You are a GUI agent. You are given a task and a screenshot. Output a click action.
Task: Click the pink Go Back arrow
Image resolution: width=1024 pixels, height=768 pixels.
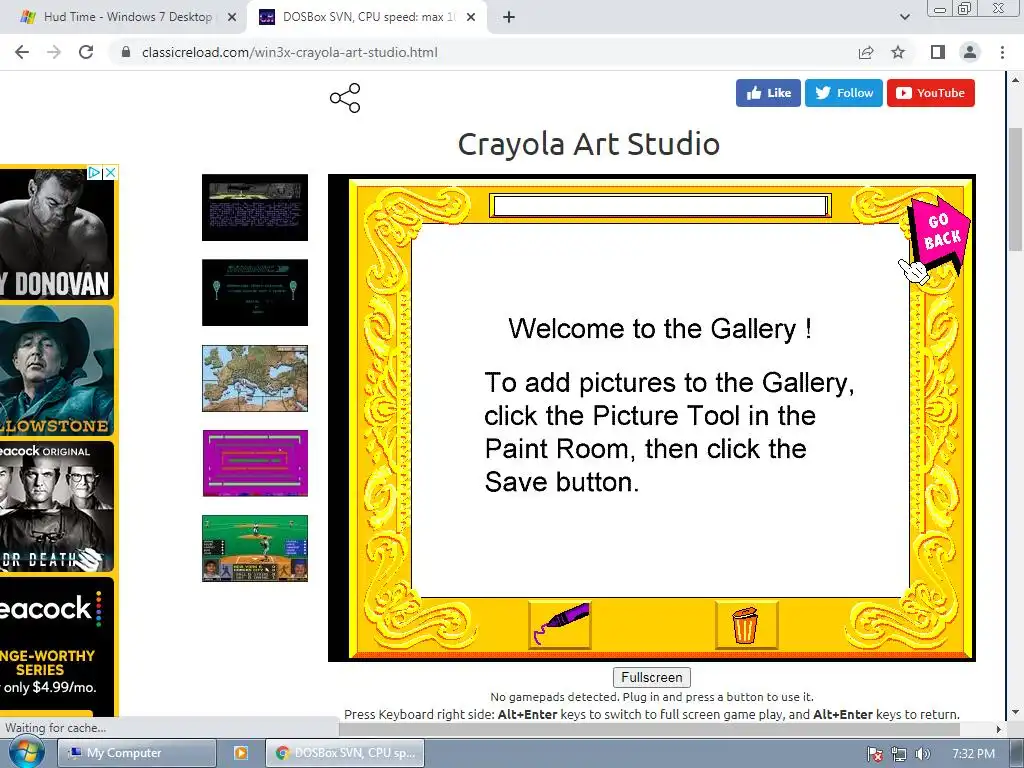coord(940,234)
